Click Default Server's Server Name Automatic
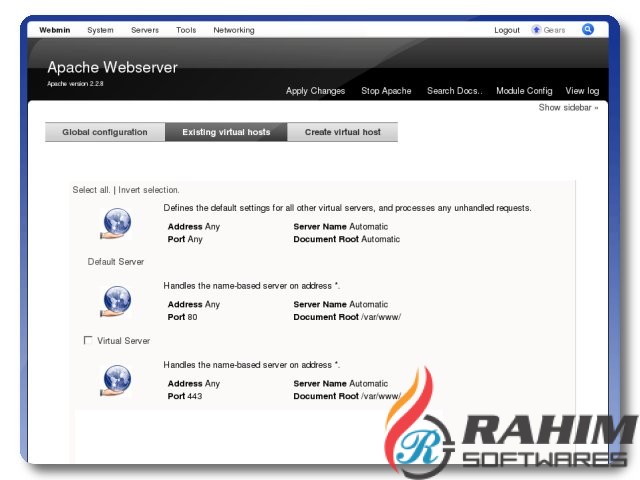 341,227
